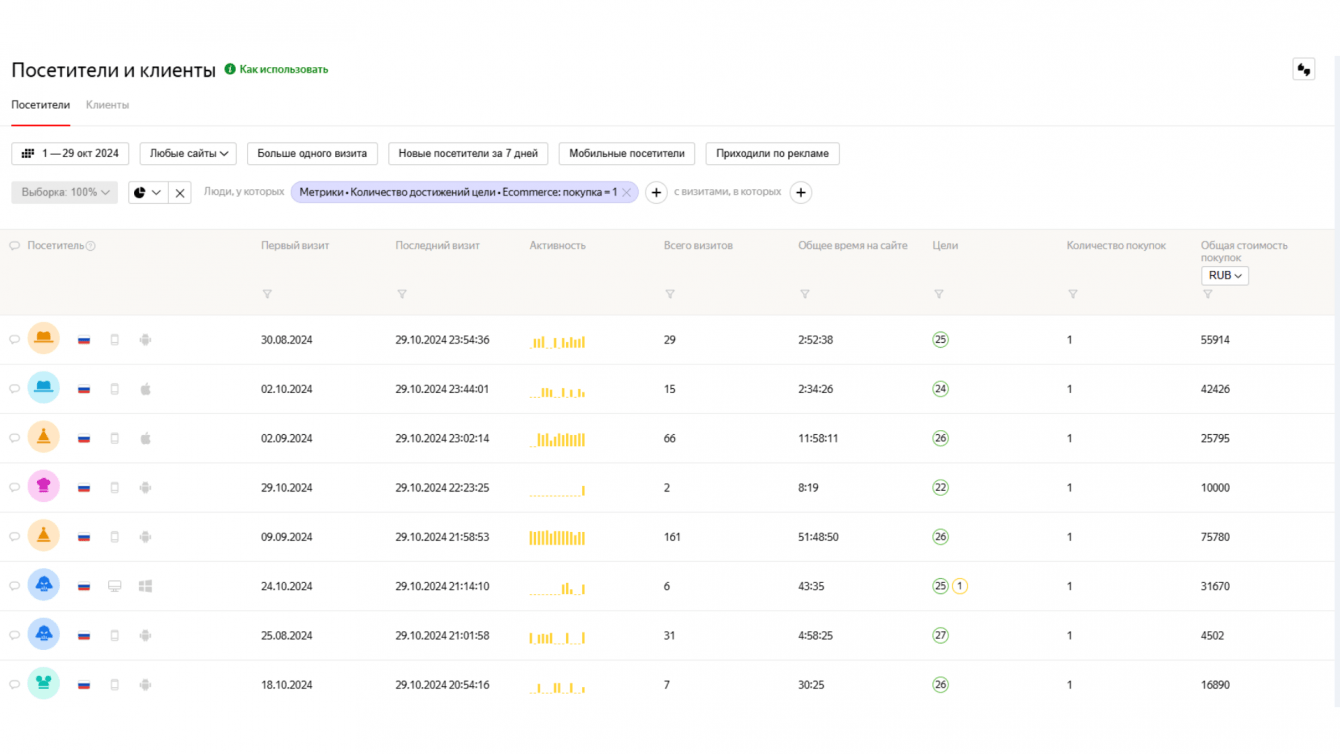Open the RUB currency dropdown
Image resolution: width=1340 pixels, height=754 pixels.
click(1224, 276)
